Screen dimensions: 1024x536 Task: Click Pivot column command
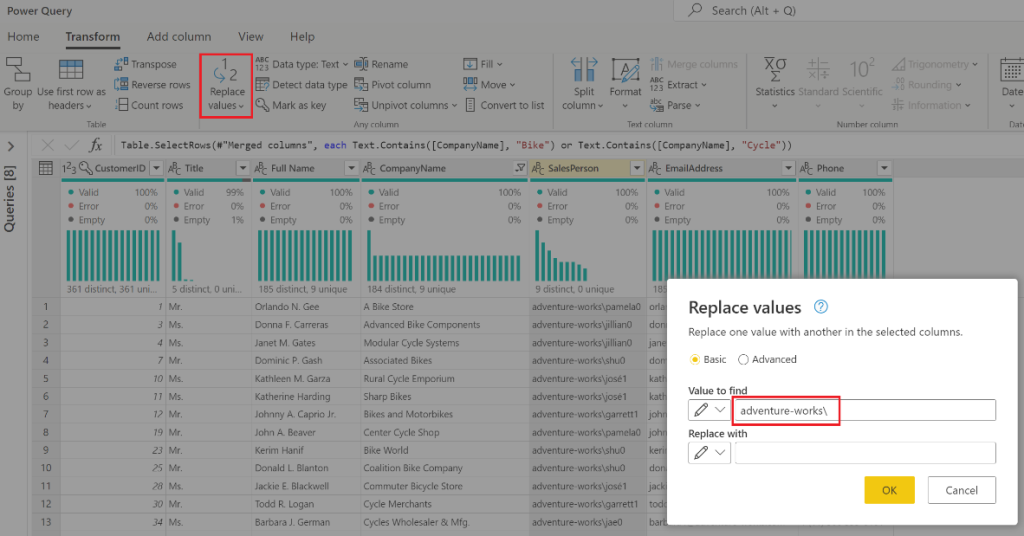(392, 84)
